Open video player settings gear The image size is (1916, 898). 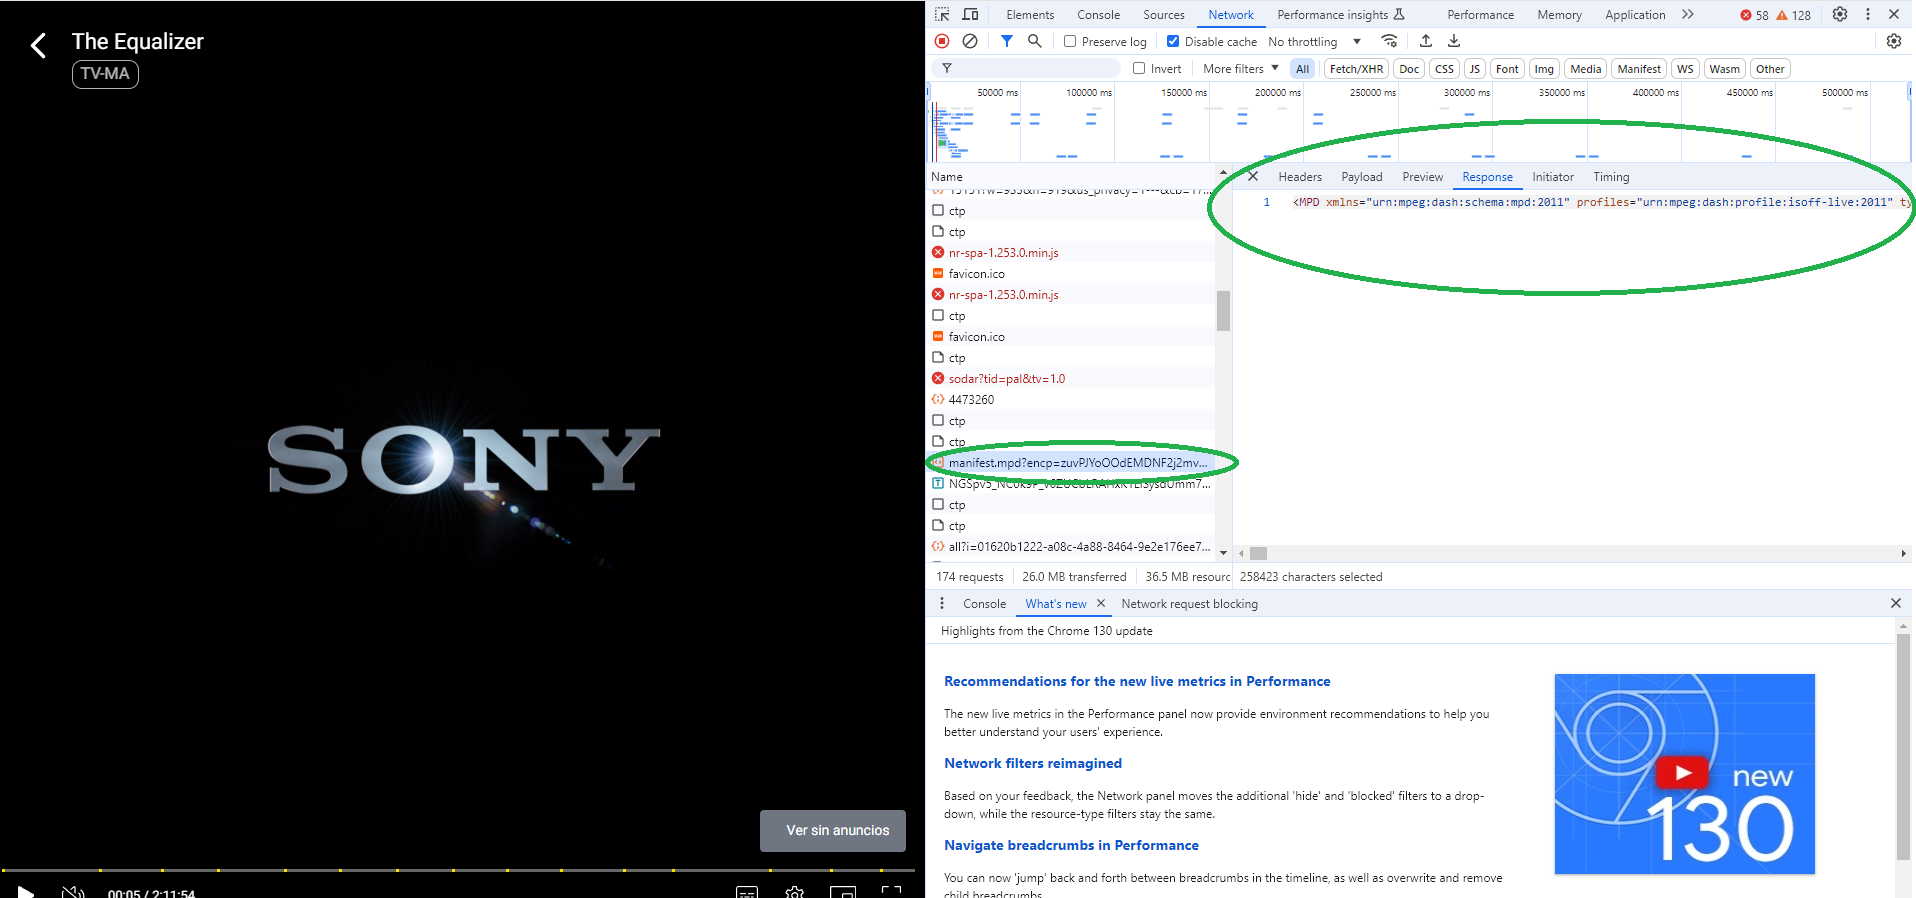[x=795, y=892]
